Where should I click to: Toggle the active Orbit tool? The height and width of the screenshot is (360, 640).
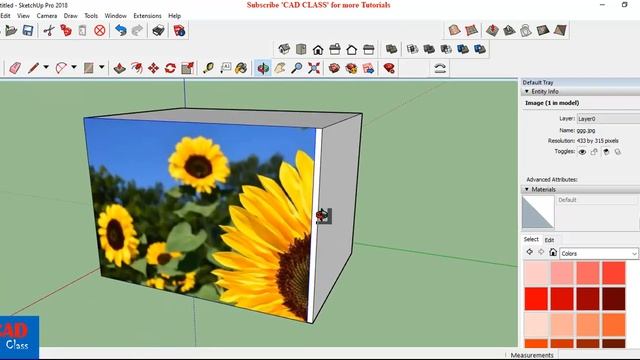tap(263, 68)
